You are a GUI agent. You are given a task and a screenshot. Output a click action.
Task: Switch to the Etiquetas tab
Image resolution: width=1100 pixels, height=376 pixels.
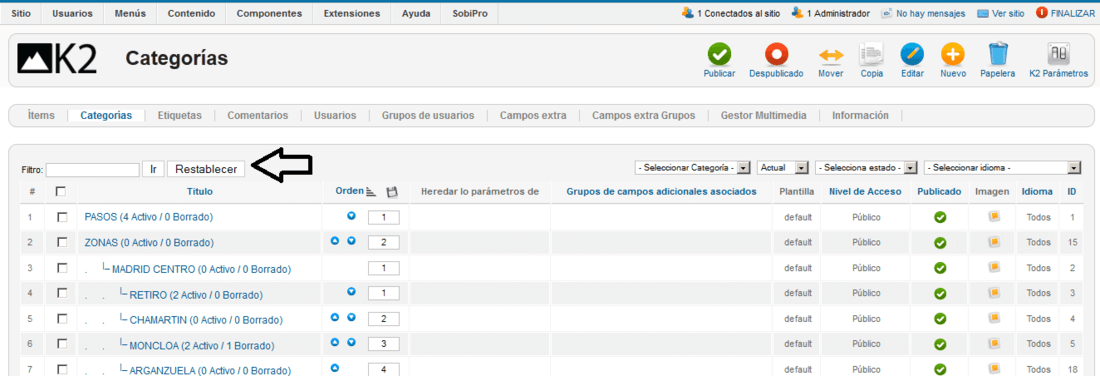(x=180, y=116)
